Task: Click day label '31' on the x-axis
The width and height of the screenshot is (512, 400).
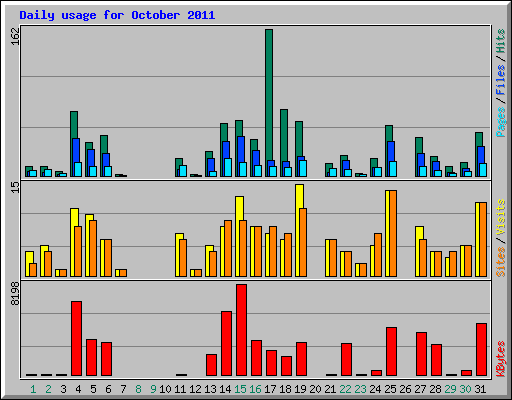Action: pos(480,389)
